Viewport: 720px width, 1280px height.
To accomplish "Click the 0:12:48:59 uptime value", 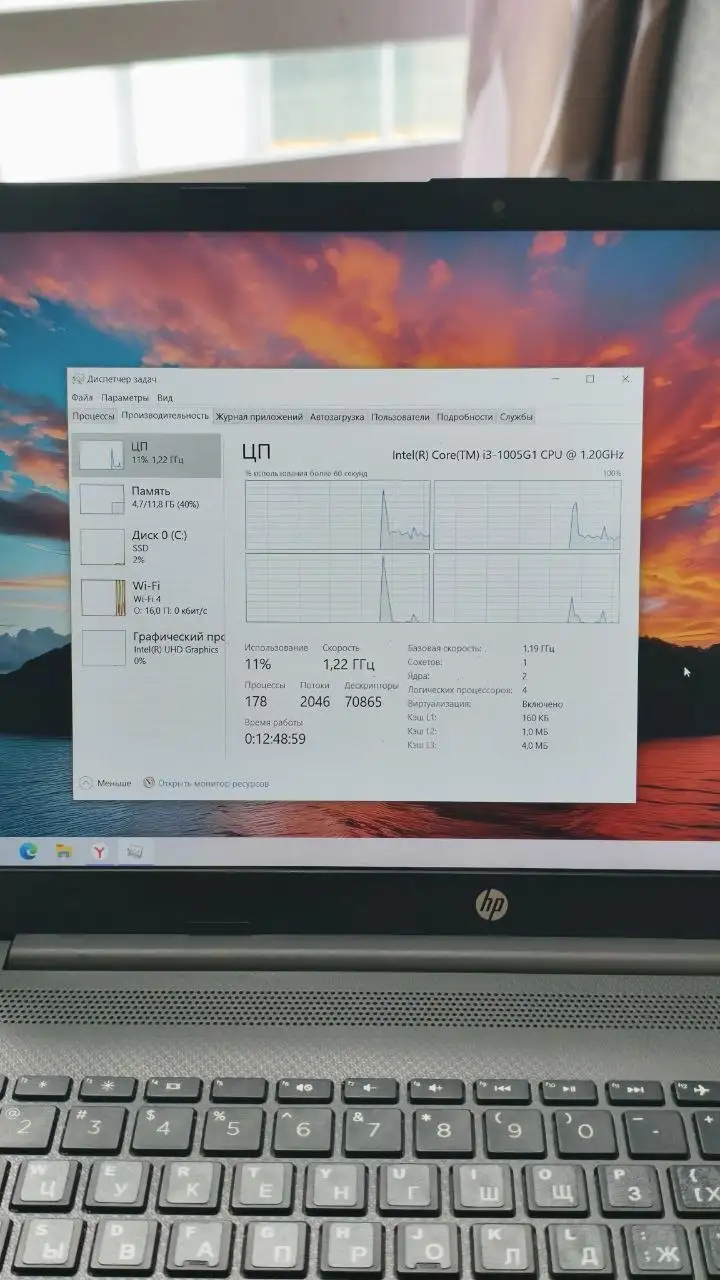I will [275, 739].
